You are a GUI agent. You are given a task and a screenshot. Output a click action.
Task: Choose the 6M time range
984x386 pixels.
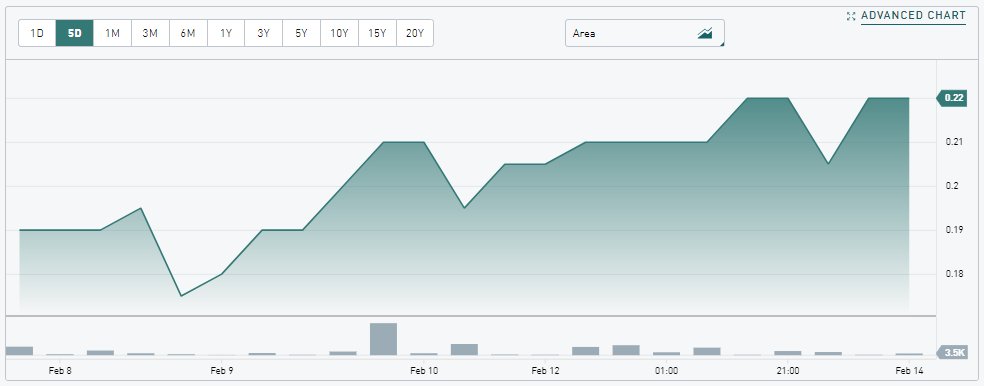[x=188, y=33]
